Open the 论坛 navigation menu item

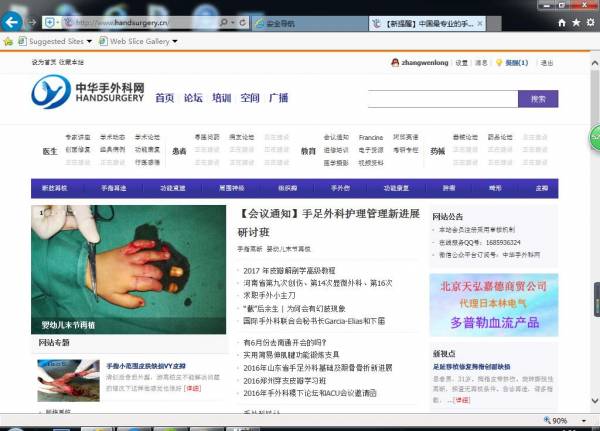pos(193,98)
